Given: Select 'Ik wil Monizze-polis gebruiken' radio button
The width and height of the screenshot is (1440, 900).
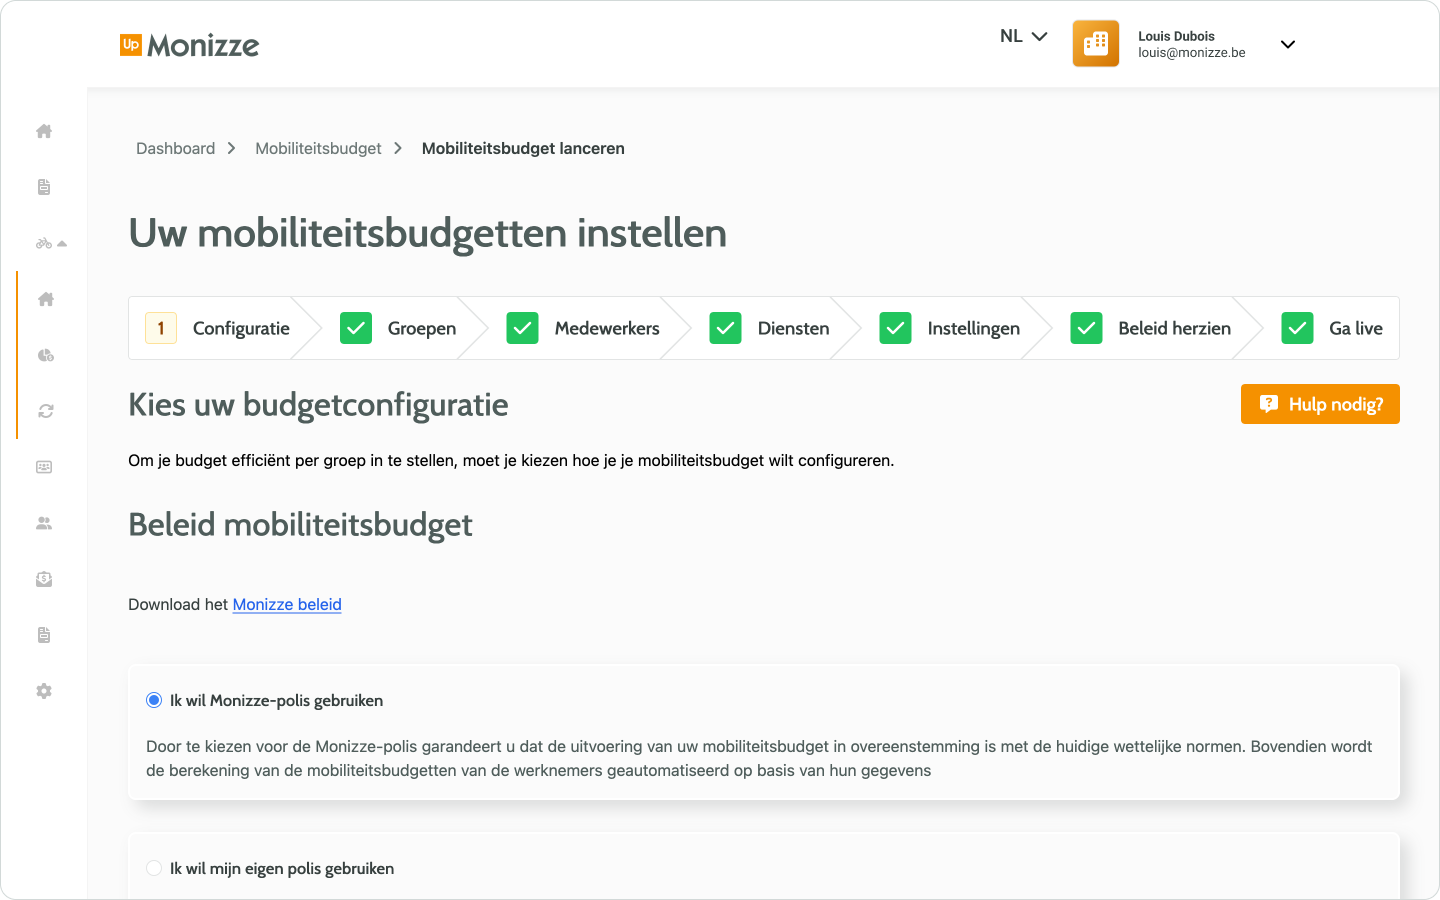Looking at the screenshot, I should [154, 700].
